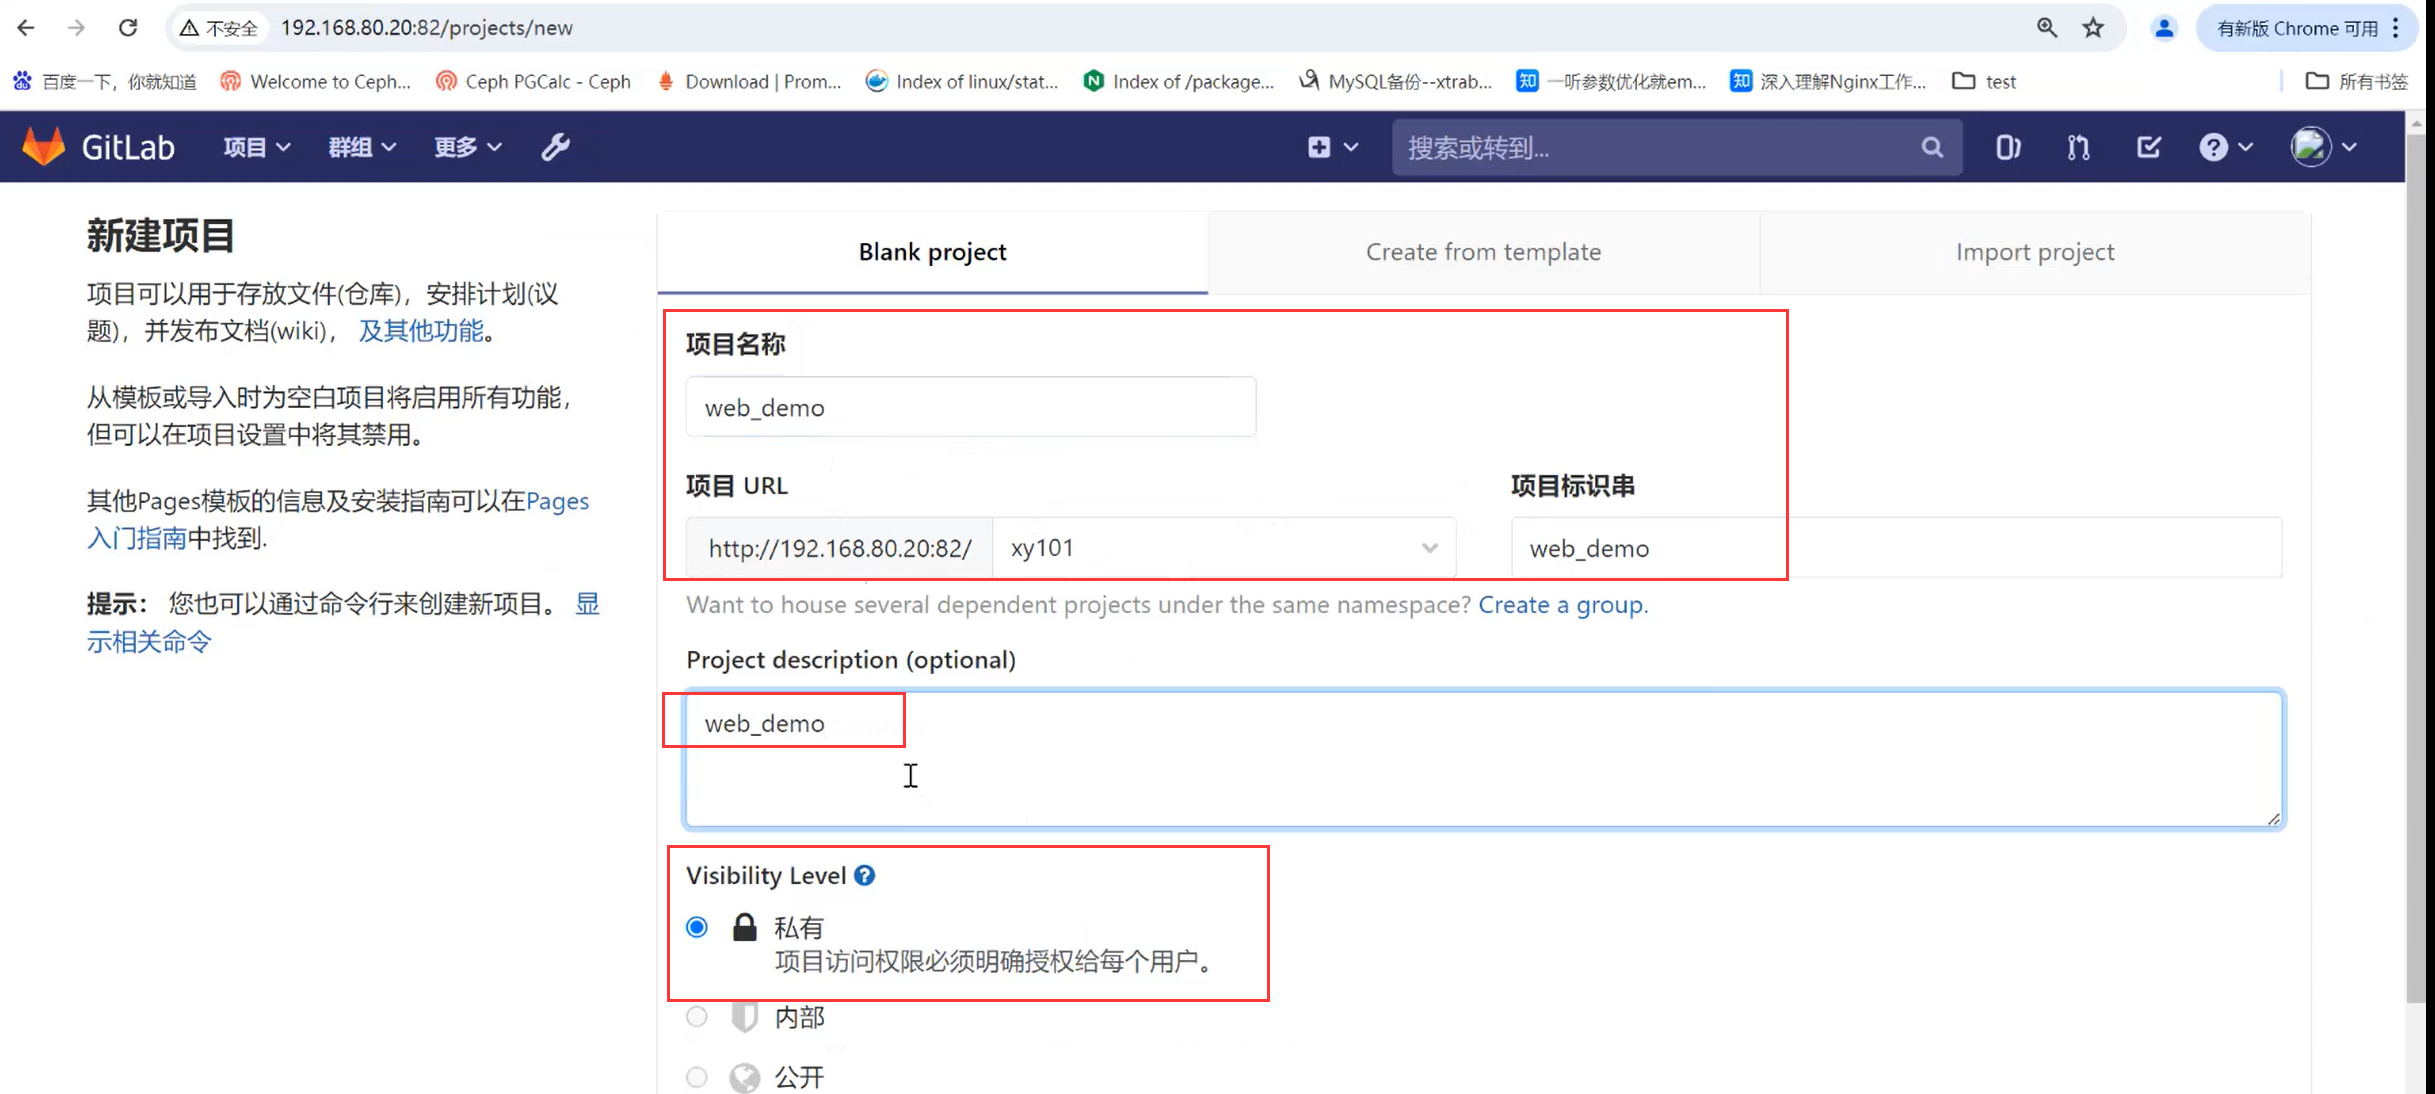The width and height of the screenshot is (2435, 1094).
Task: Open the admin area wrench icon
Action: (556, 147)
